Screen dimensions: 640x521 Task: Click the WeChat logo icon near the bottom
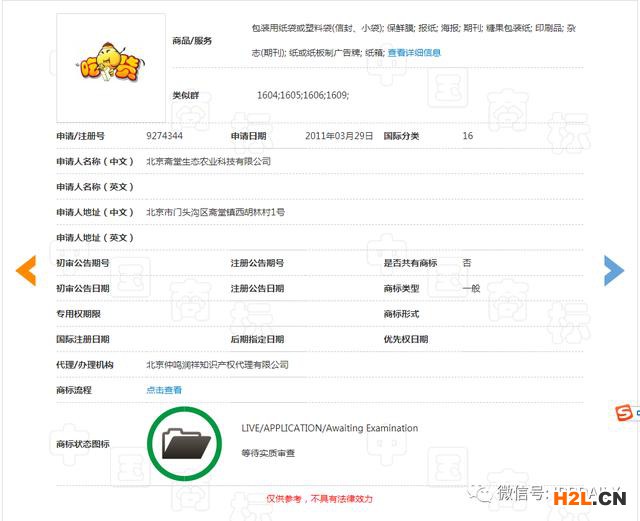click(x=484, y=493)
